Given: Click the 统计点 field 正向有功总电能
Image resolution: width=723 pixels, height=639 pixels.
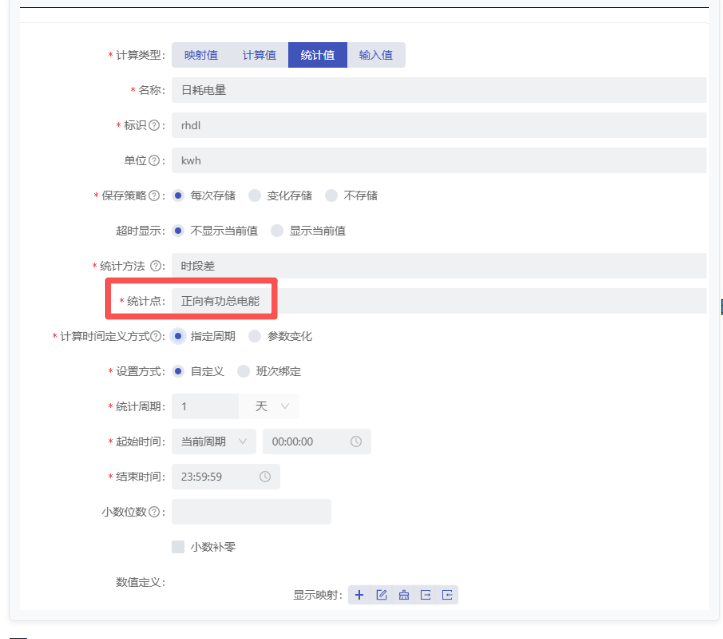Looking at the screenshot, I should point(440,301).
